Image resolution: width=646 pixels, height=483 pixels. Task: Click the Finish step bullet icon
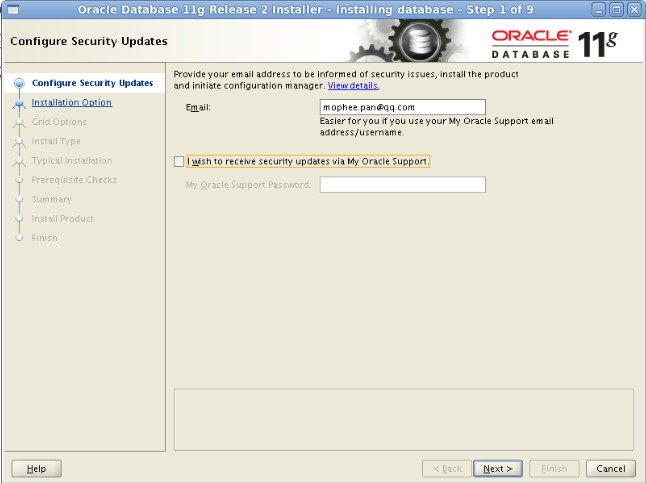pos(19,238)
